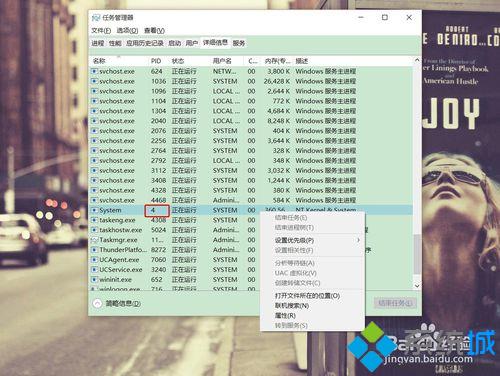This screenshot has width=500, height=376.
Task: Click the ThunderPlatform process icon
Action: click(x=95, y=250)
